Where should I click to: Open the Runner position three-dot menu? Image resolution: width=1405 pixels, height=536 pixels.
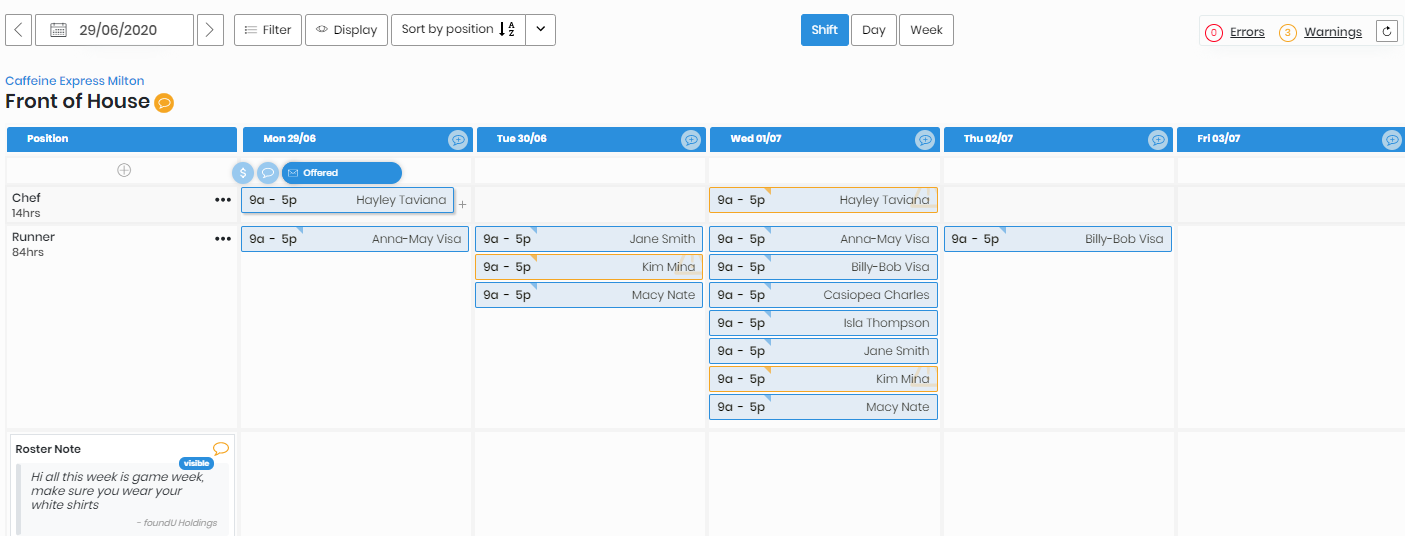[222, 239]
